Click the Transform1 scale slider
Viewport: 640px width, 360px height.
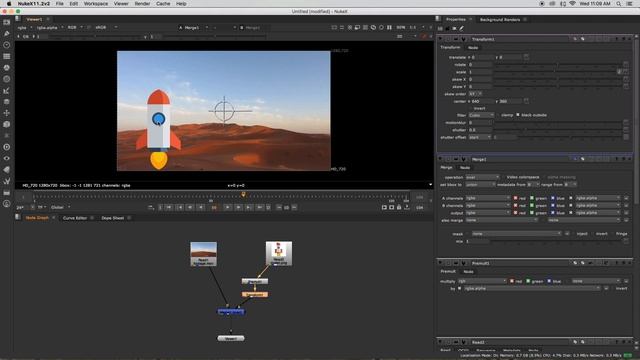click(x=555, y=72)
